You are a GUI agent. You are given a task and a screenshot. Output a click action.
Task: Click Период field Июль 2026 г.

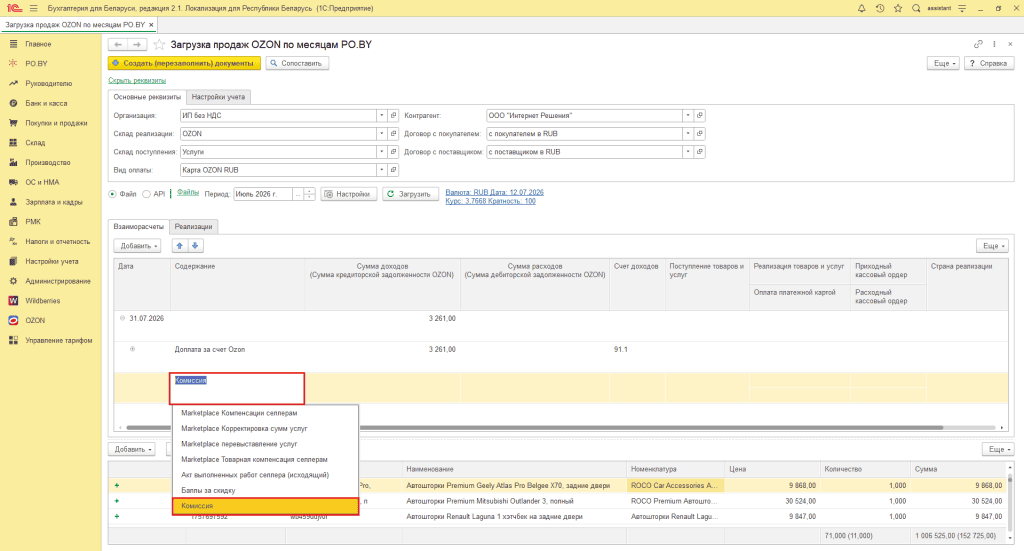[263, 194]
